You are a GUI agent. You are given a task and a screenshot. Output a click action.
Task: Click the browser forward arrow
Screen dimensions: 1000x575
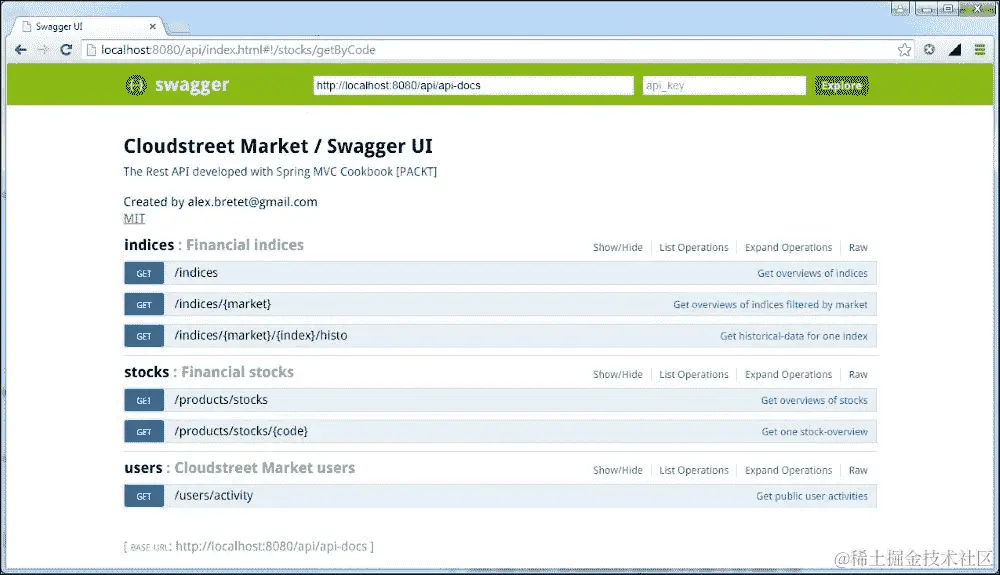43,50
